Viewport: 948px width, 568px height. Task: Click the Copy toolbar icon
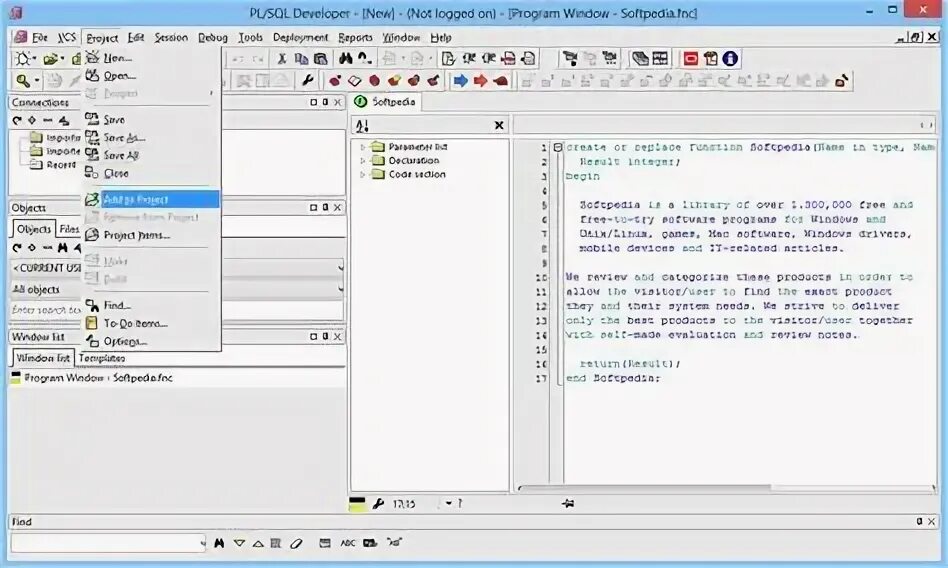coord(301,59)
